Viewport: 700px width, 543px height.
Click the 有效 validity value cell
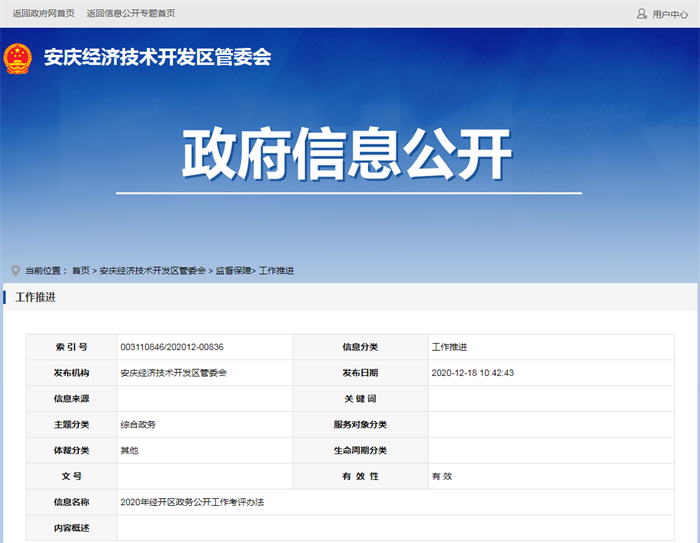coord(442,476)
